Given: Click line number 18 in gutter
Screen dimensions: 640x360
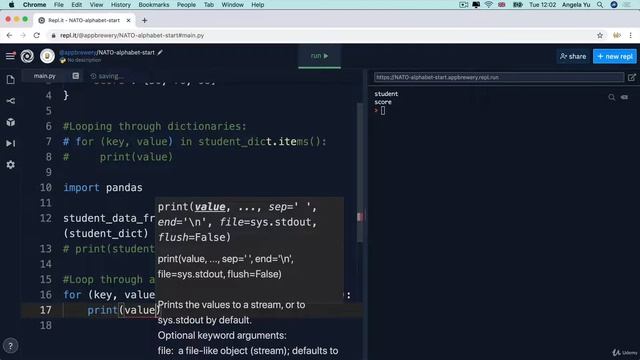Looking at the screenshot, I should [x=46, y=326].
